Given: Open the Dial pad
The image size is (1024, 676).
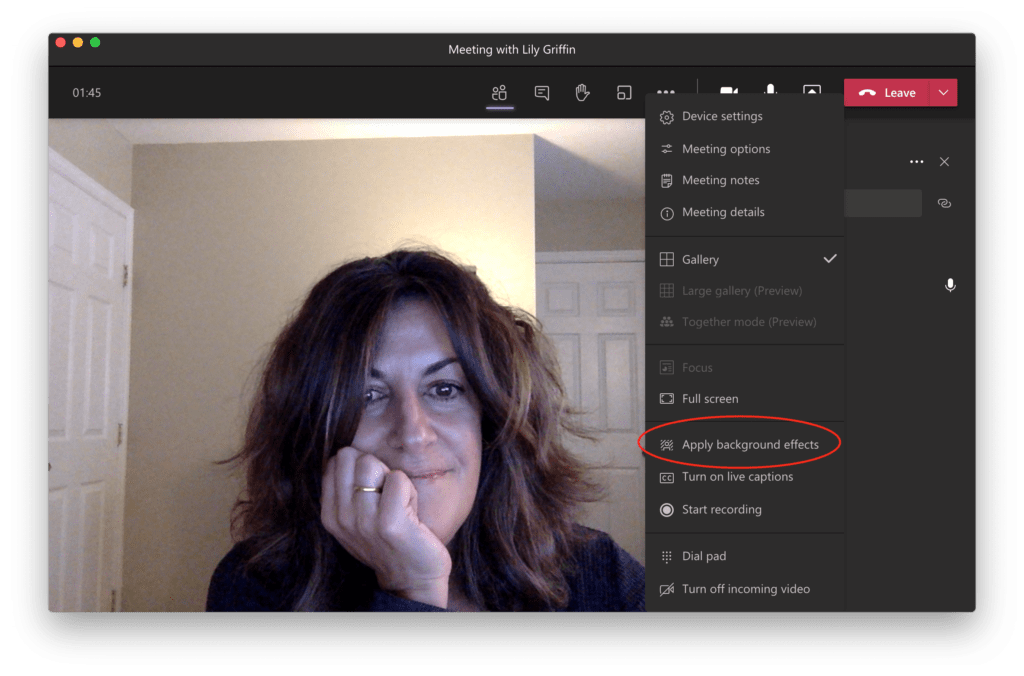Looking at the screenshot, I should (744, 556).
